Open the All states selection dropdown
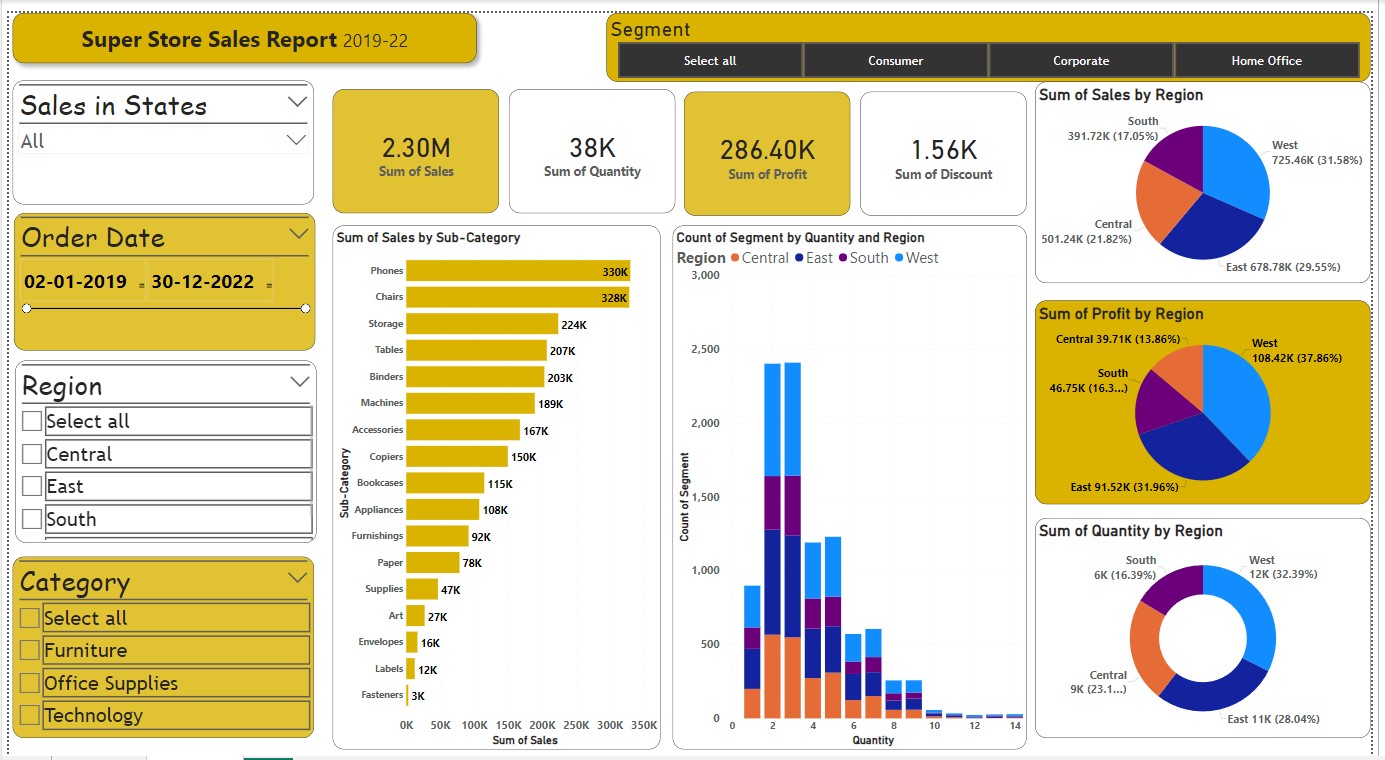The image size is (1385, 760). pyautogui.click(x=295, y=139)
